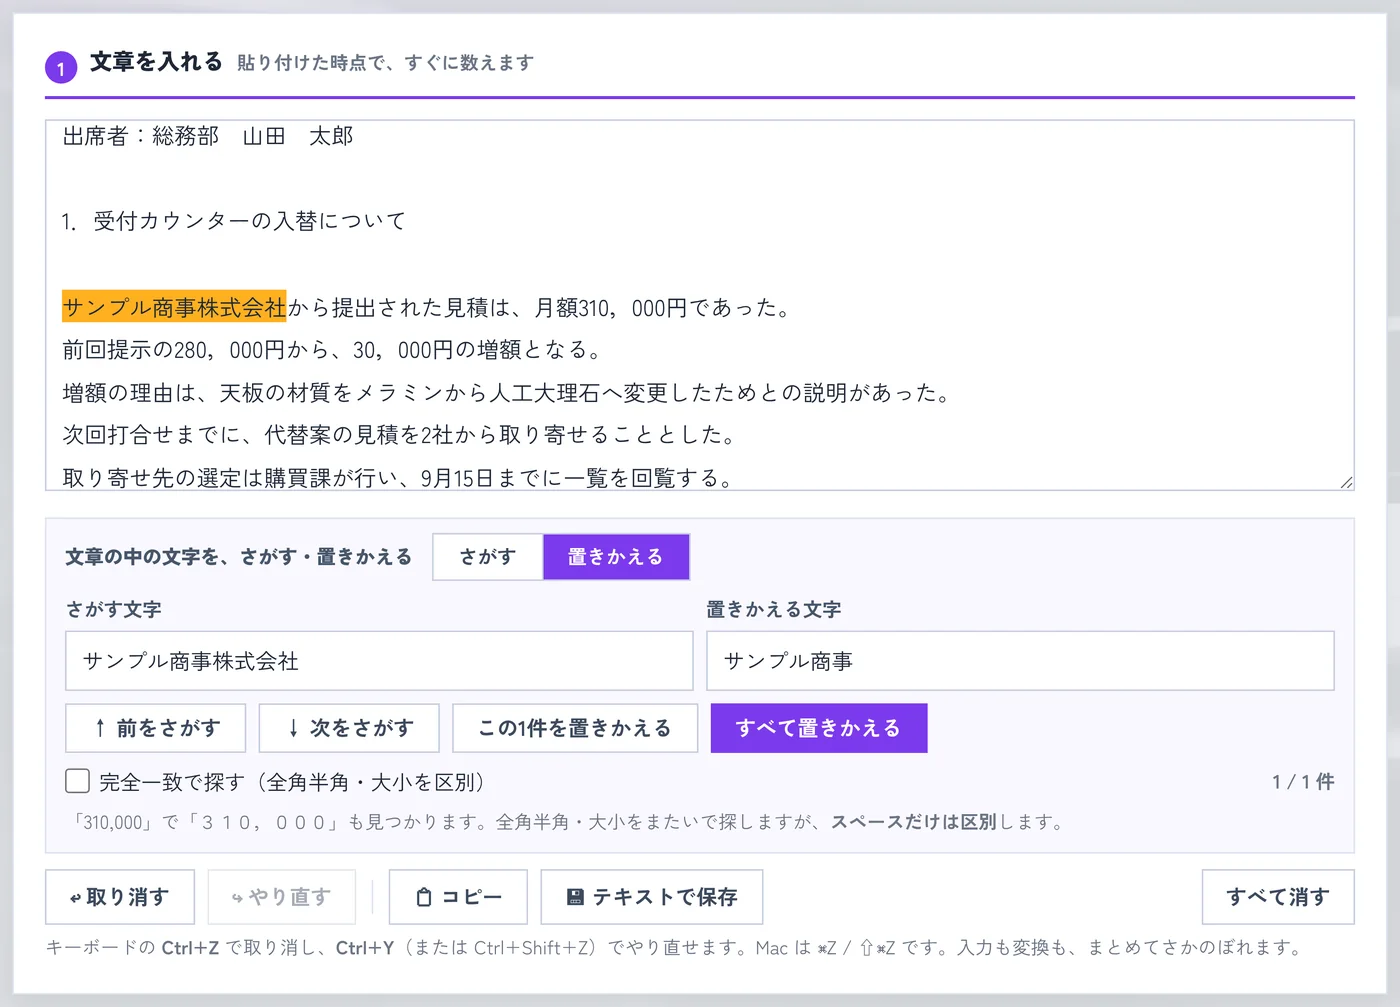Screen dimensions: 1400x1007
Task: Click the line starting 増額の理由は
Action: (507, 393)
